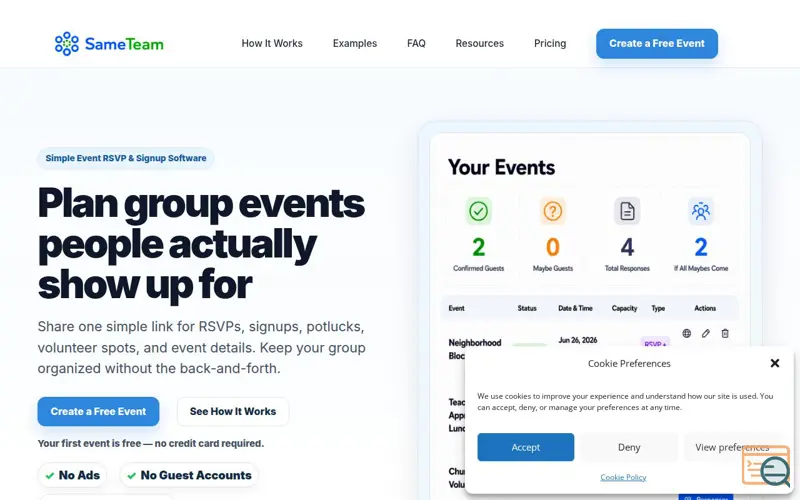Click the Jun 26, 2026 date cell
This screenshot has height=500, width=800.
point(578,340)
